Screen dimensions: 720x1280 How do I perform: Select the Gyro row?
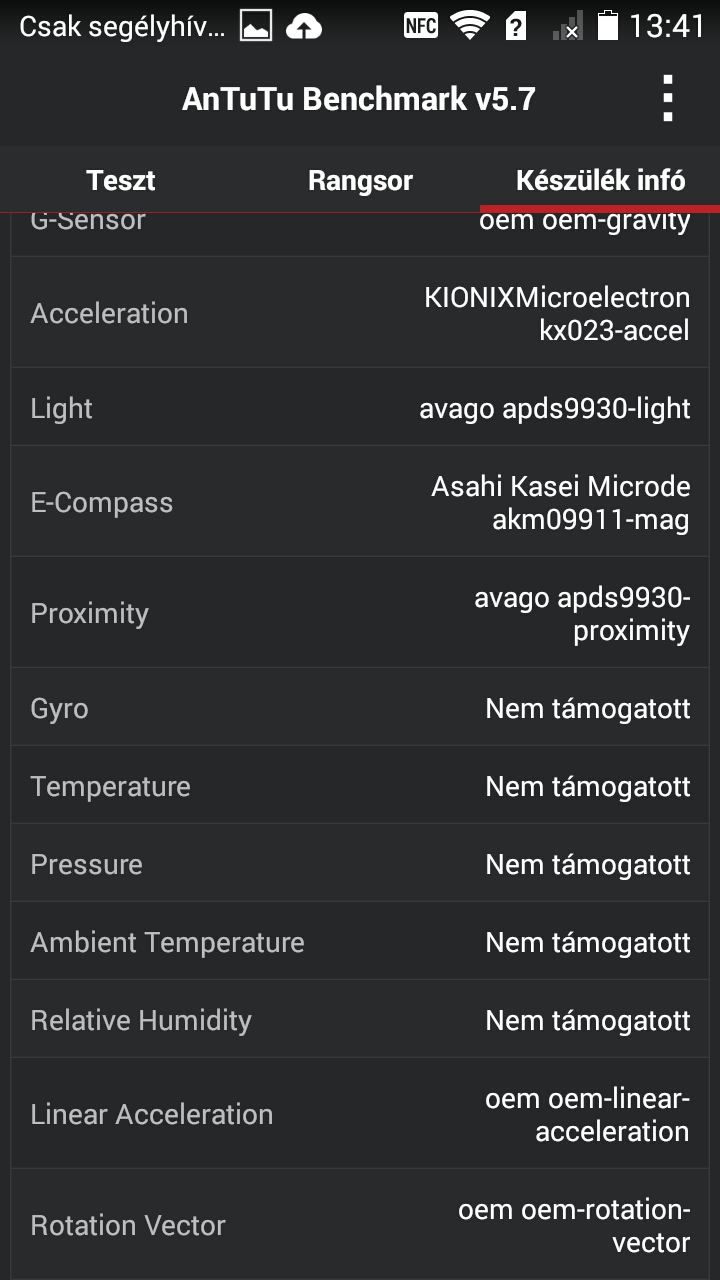click(x=360, y=708)
